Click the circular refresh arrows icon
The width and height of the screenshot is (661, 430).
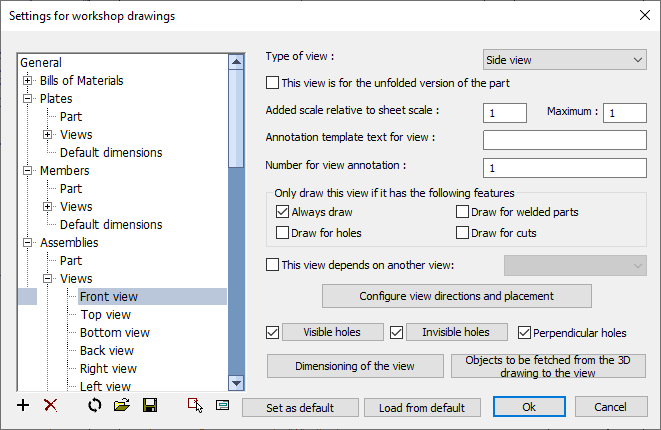pyautogui.click(x=95, y=406)
